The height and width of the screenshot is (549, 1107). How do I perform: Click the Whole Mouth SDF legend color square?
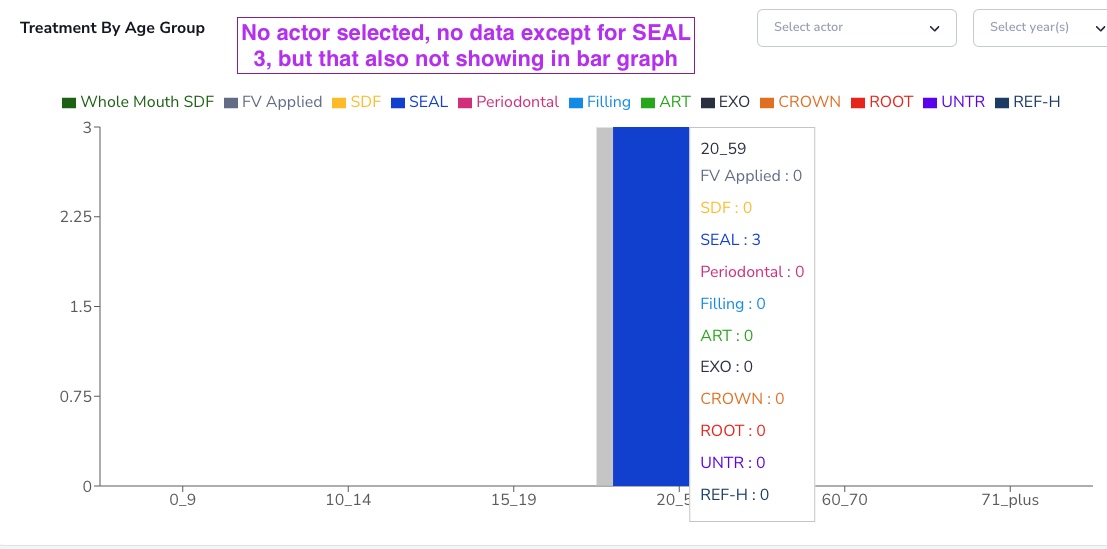(69, 103)
